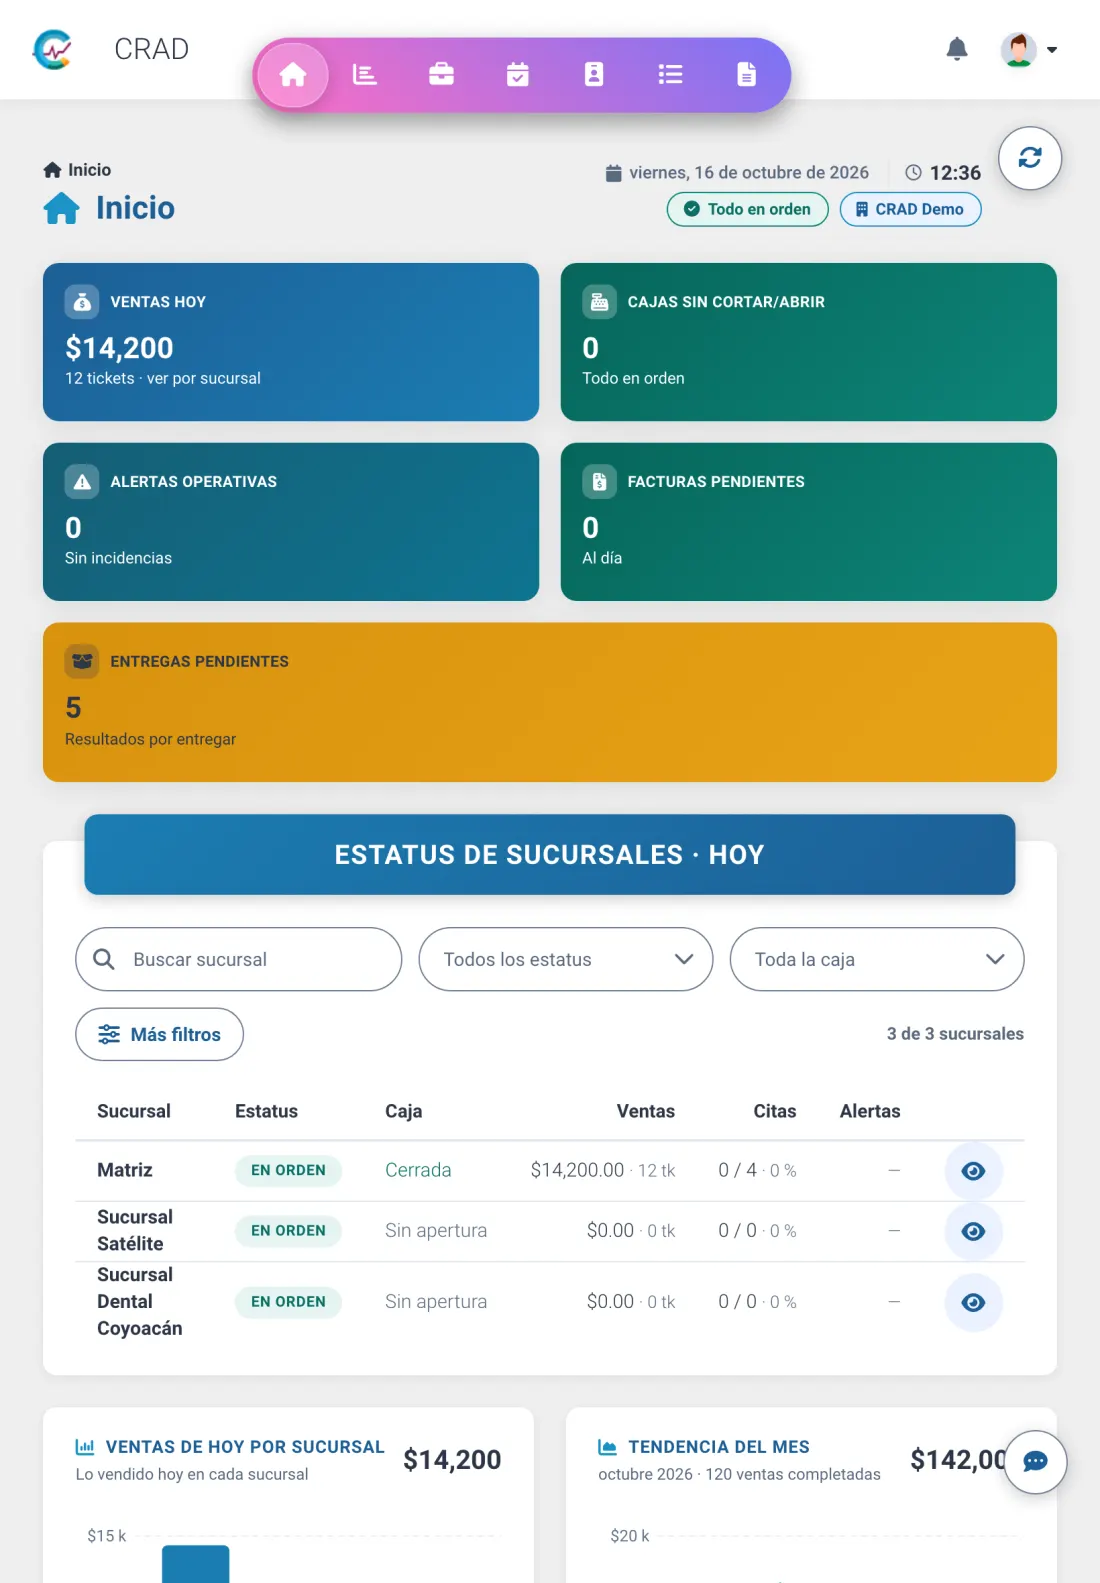The width and height of the screenshot is (1100, 1583).
Task: Open the bar chart reports icon
Action: [x=365, y=75]
